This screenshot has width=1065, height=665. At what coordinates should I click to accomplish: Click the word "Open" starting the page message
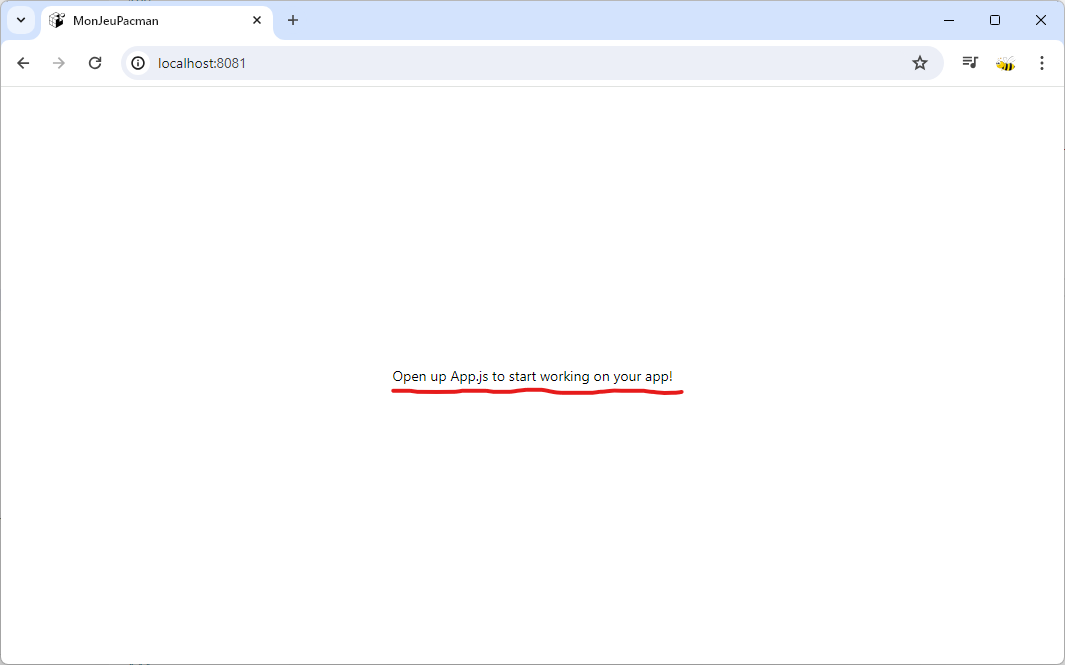click(409, 377)
